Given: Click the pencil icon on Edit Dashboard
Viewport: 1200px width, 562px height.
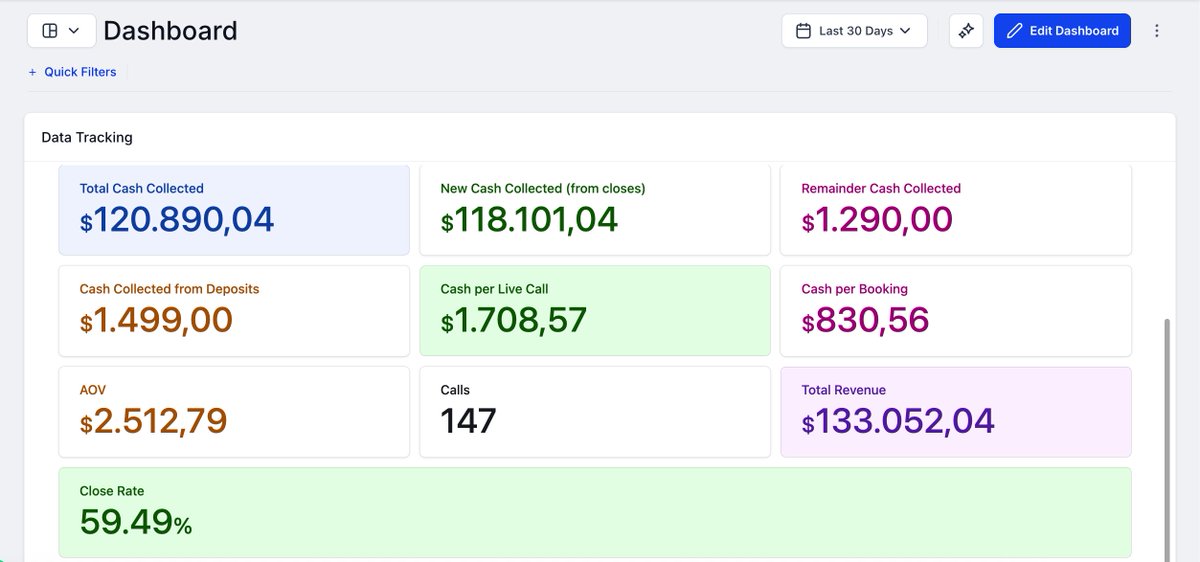Looking at the screenshot, I should 1014,31.
